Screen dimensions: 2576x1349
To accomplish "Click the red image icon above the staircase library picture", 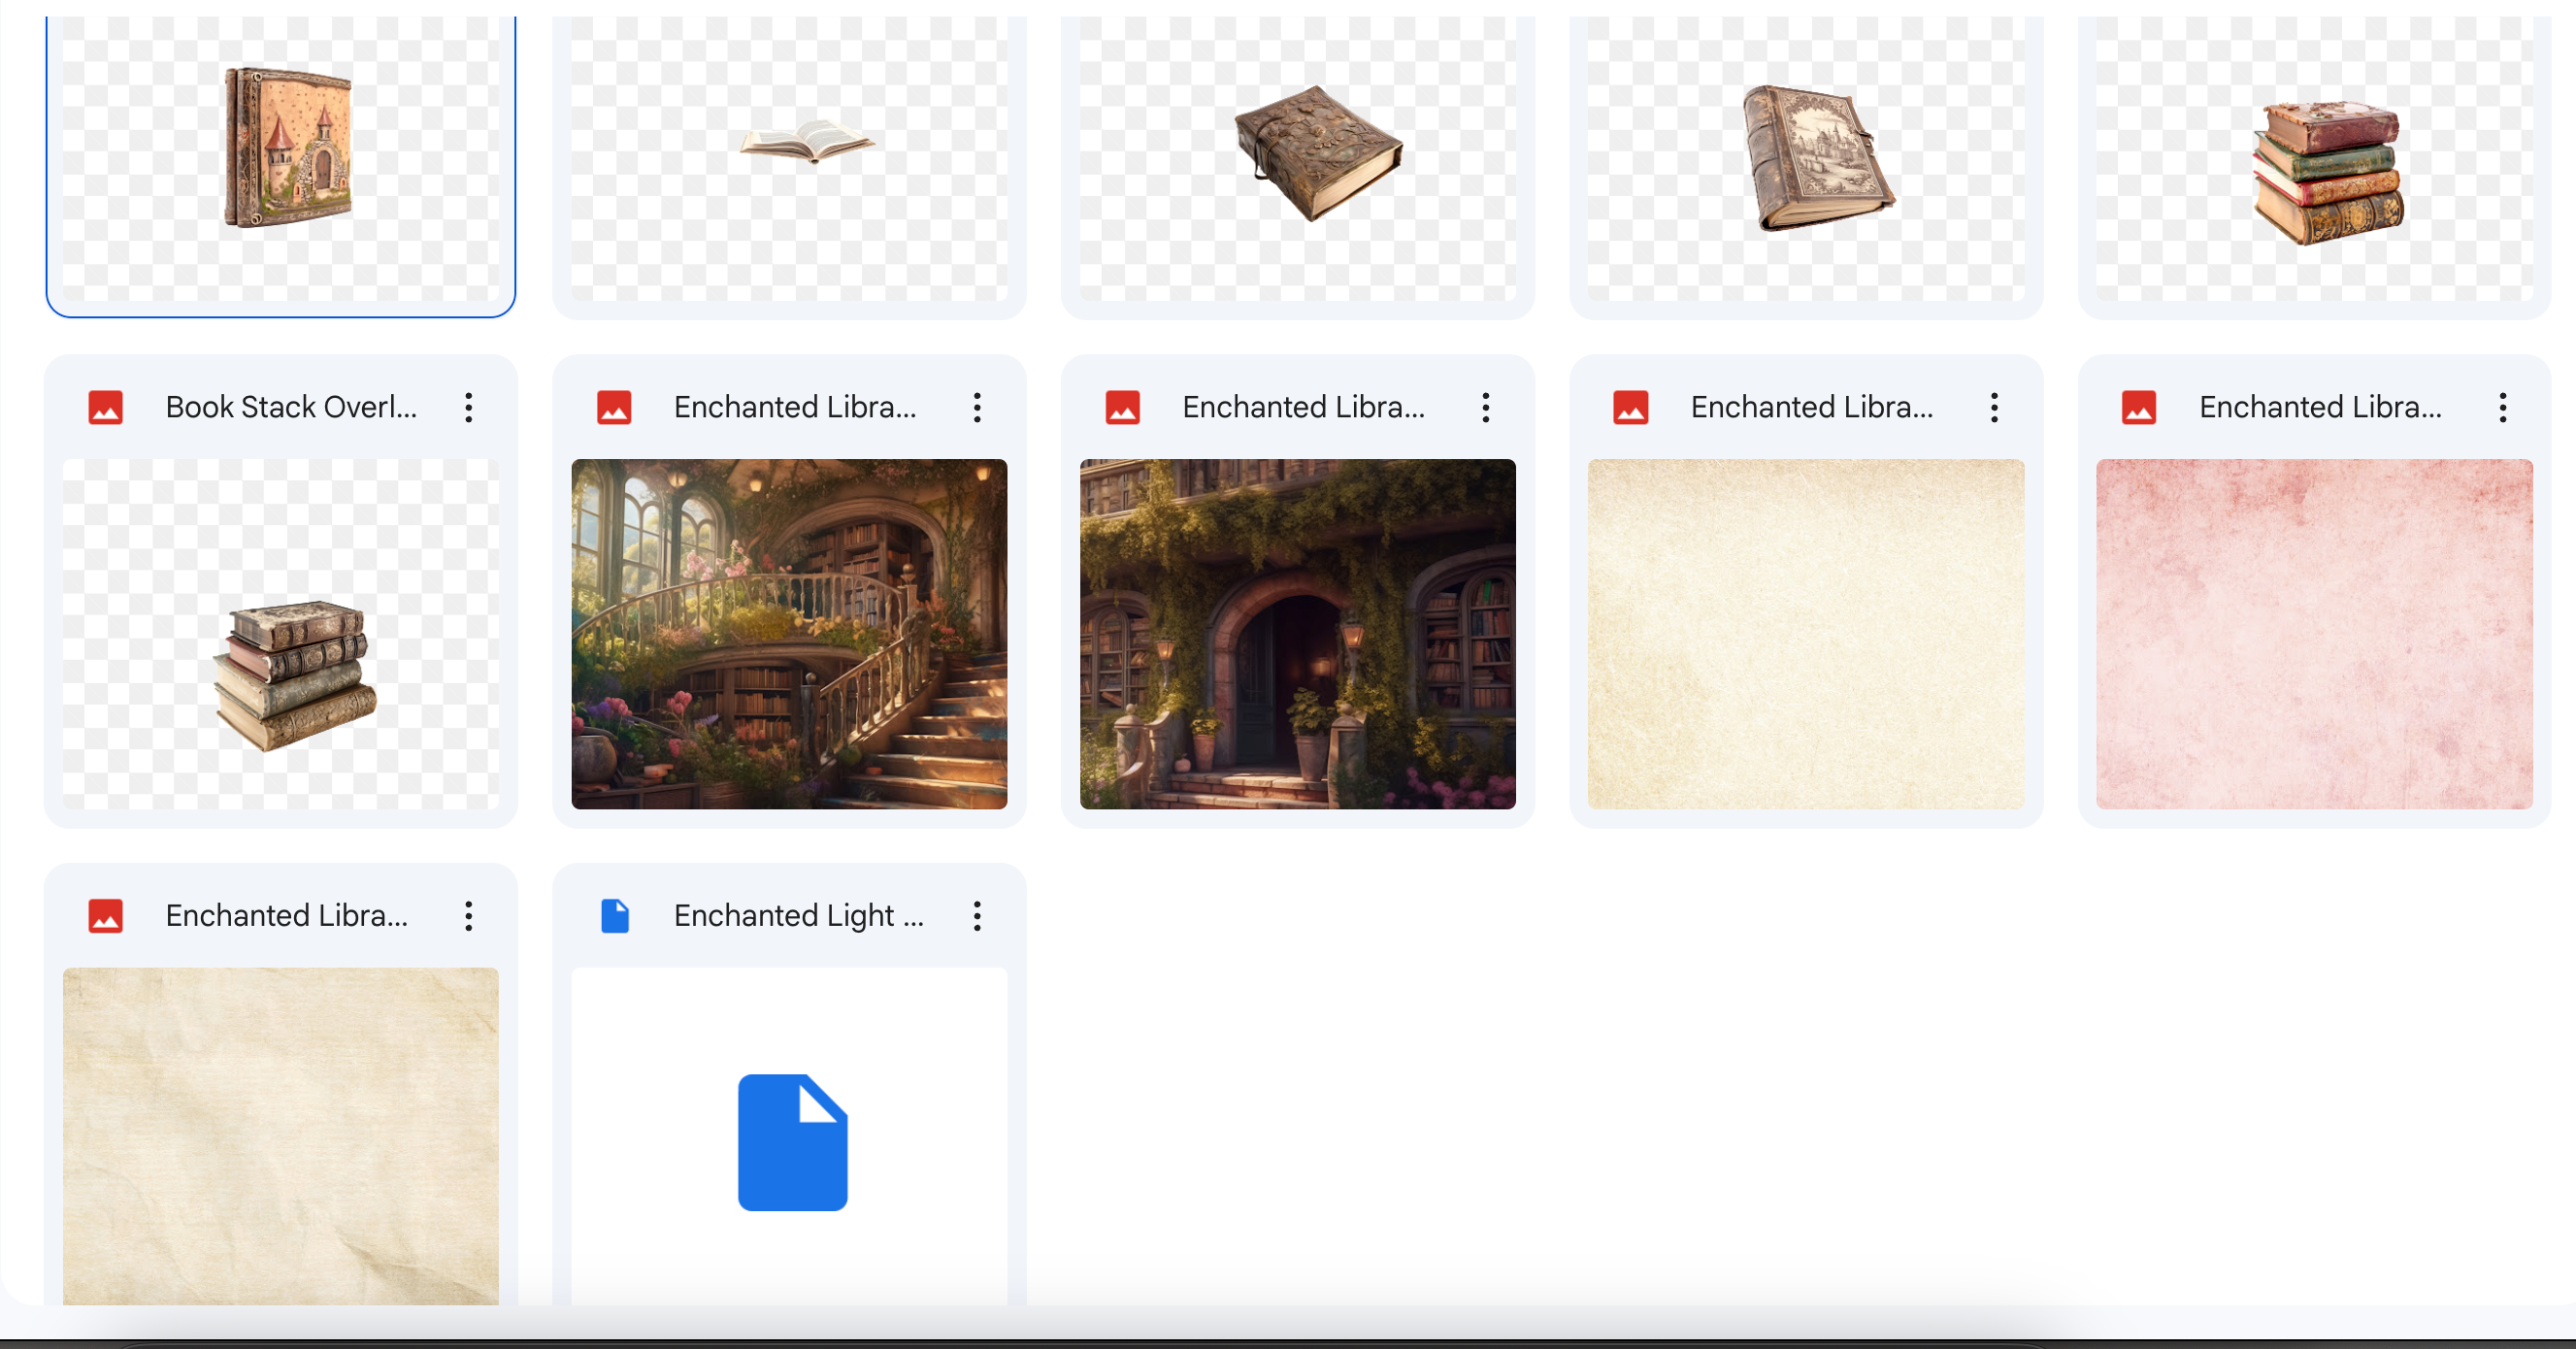I will click(614, 407).
